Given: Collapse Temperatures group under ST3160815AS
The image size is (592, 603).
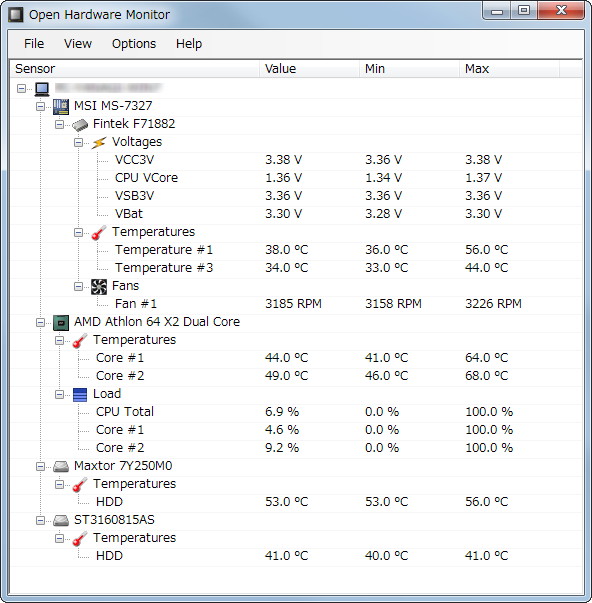Looking at the screenshot, I should [59, 539].
